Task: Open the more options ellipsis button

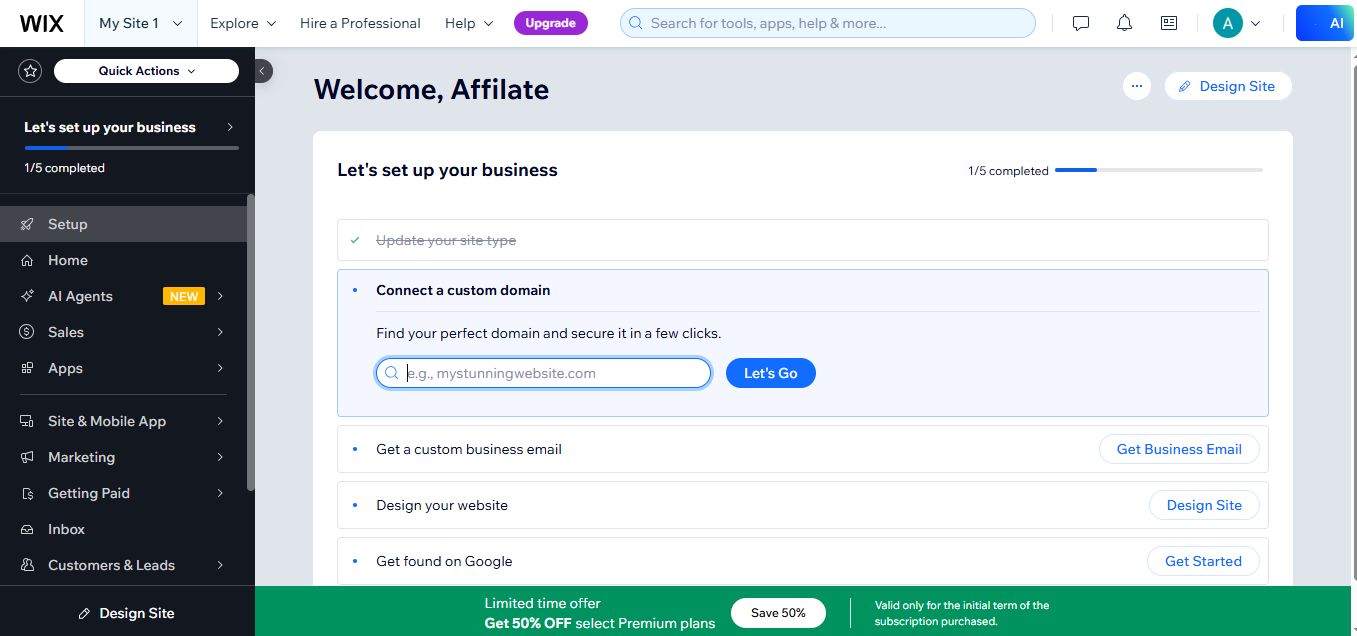Action: click(x=1136, y=86)
